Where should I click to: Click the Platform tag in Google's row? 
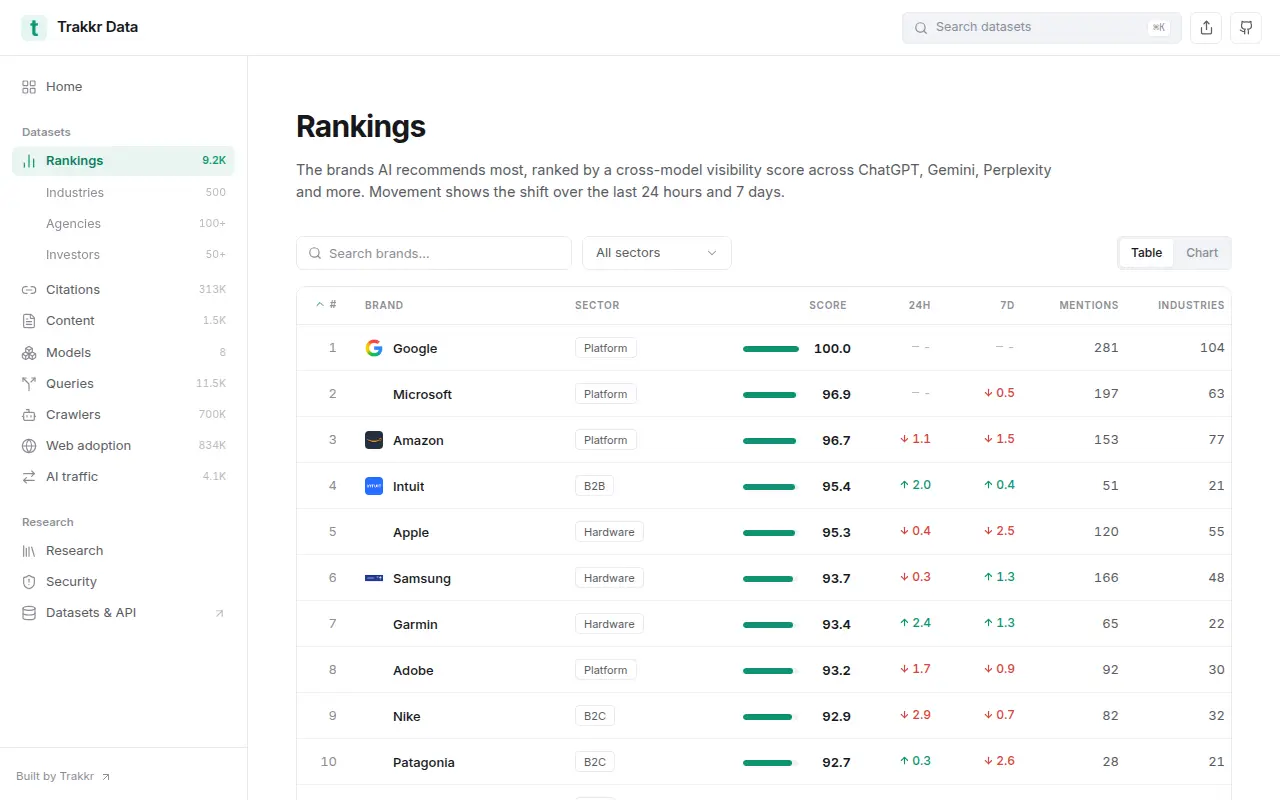tap(606, 348)
